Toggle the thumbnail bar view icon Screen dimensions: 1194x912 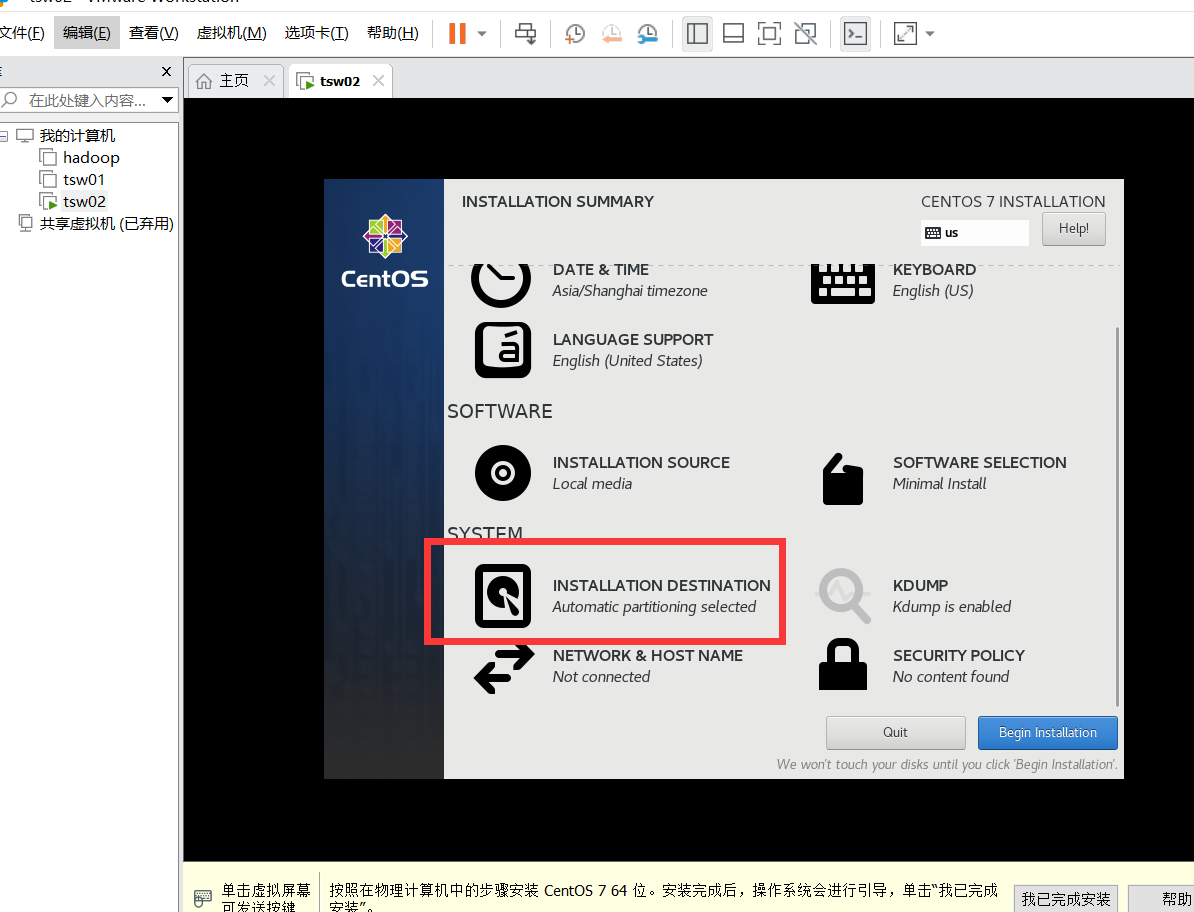(x=733, y=33)
